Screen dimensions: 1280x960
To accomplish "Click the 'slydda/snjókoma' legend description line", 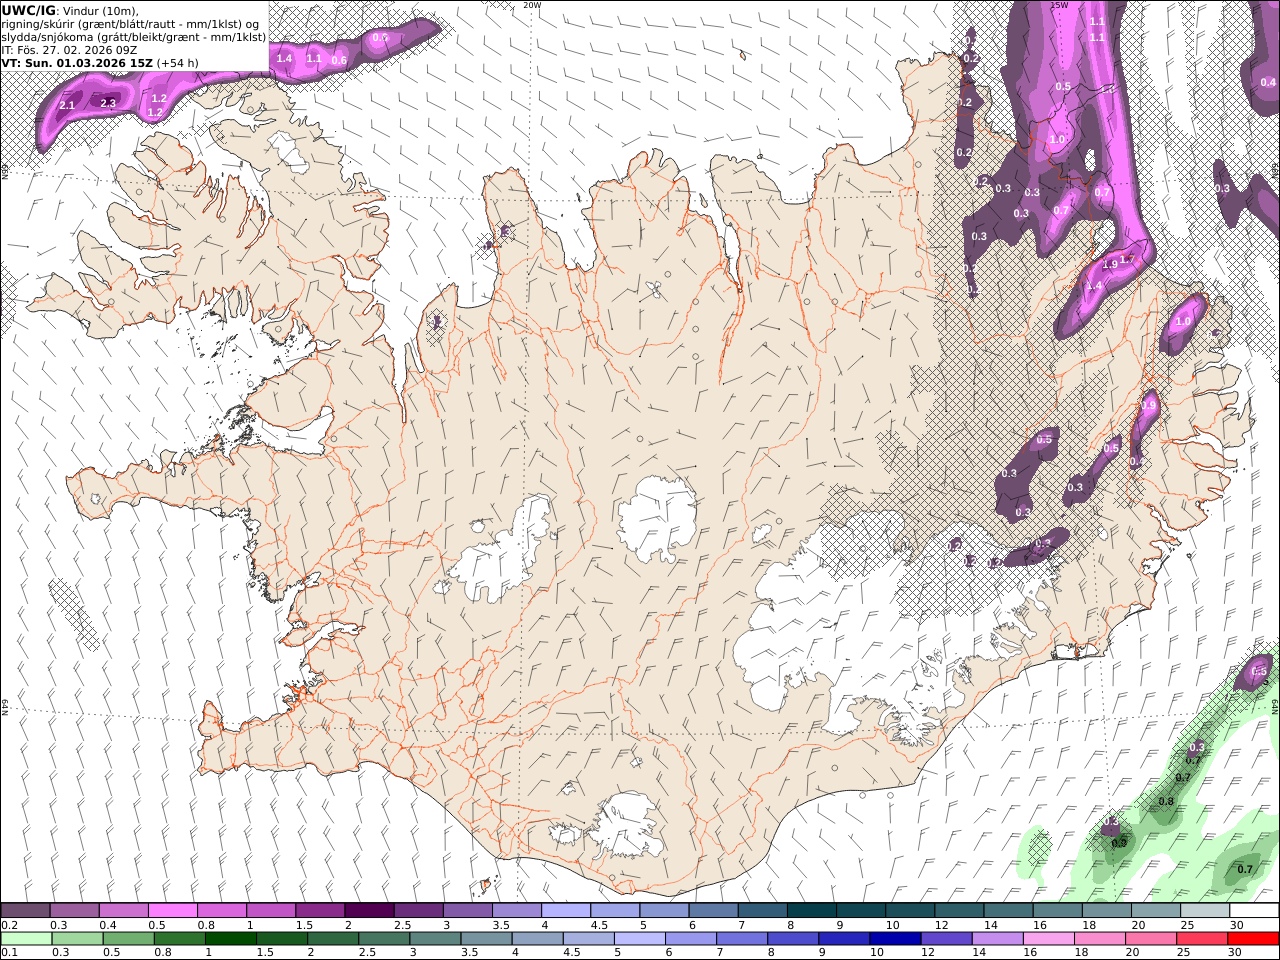I will pos(133,36).
